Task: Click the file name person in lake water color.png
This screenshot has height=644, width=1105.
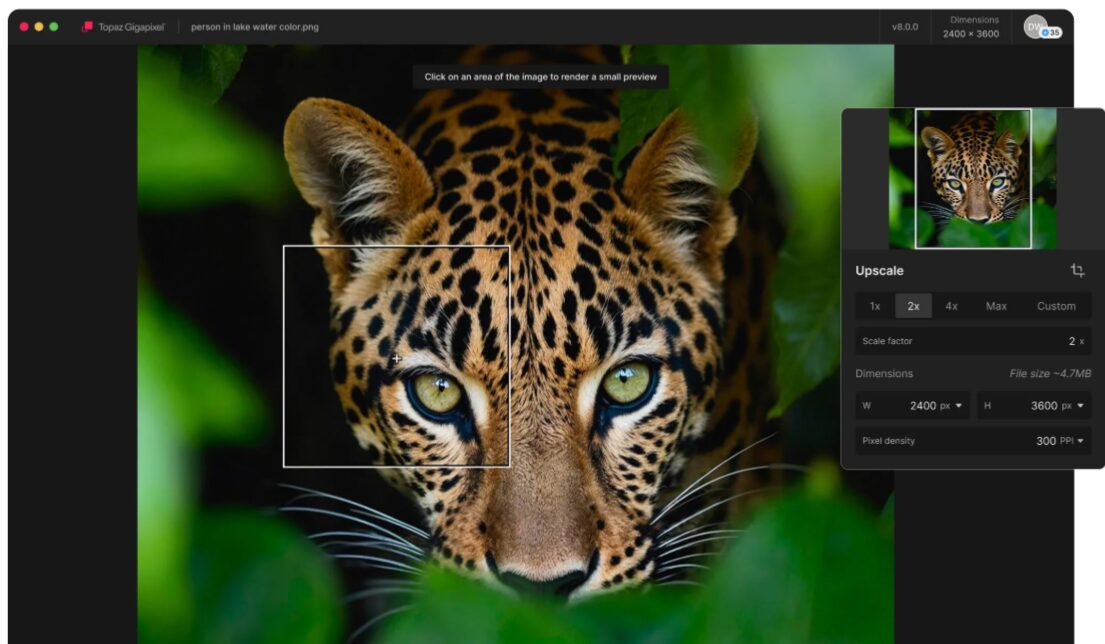Action: coord(255,27)
